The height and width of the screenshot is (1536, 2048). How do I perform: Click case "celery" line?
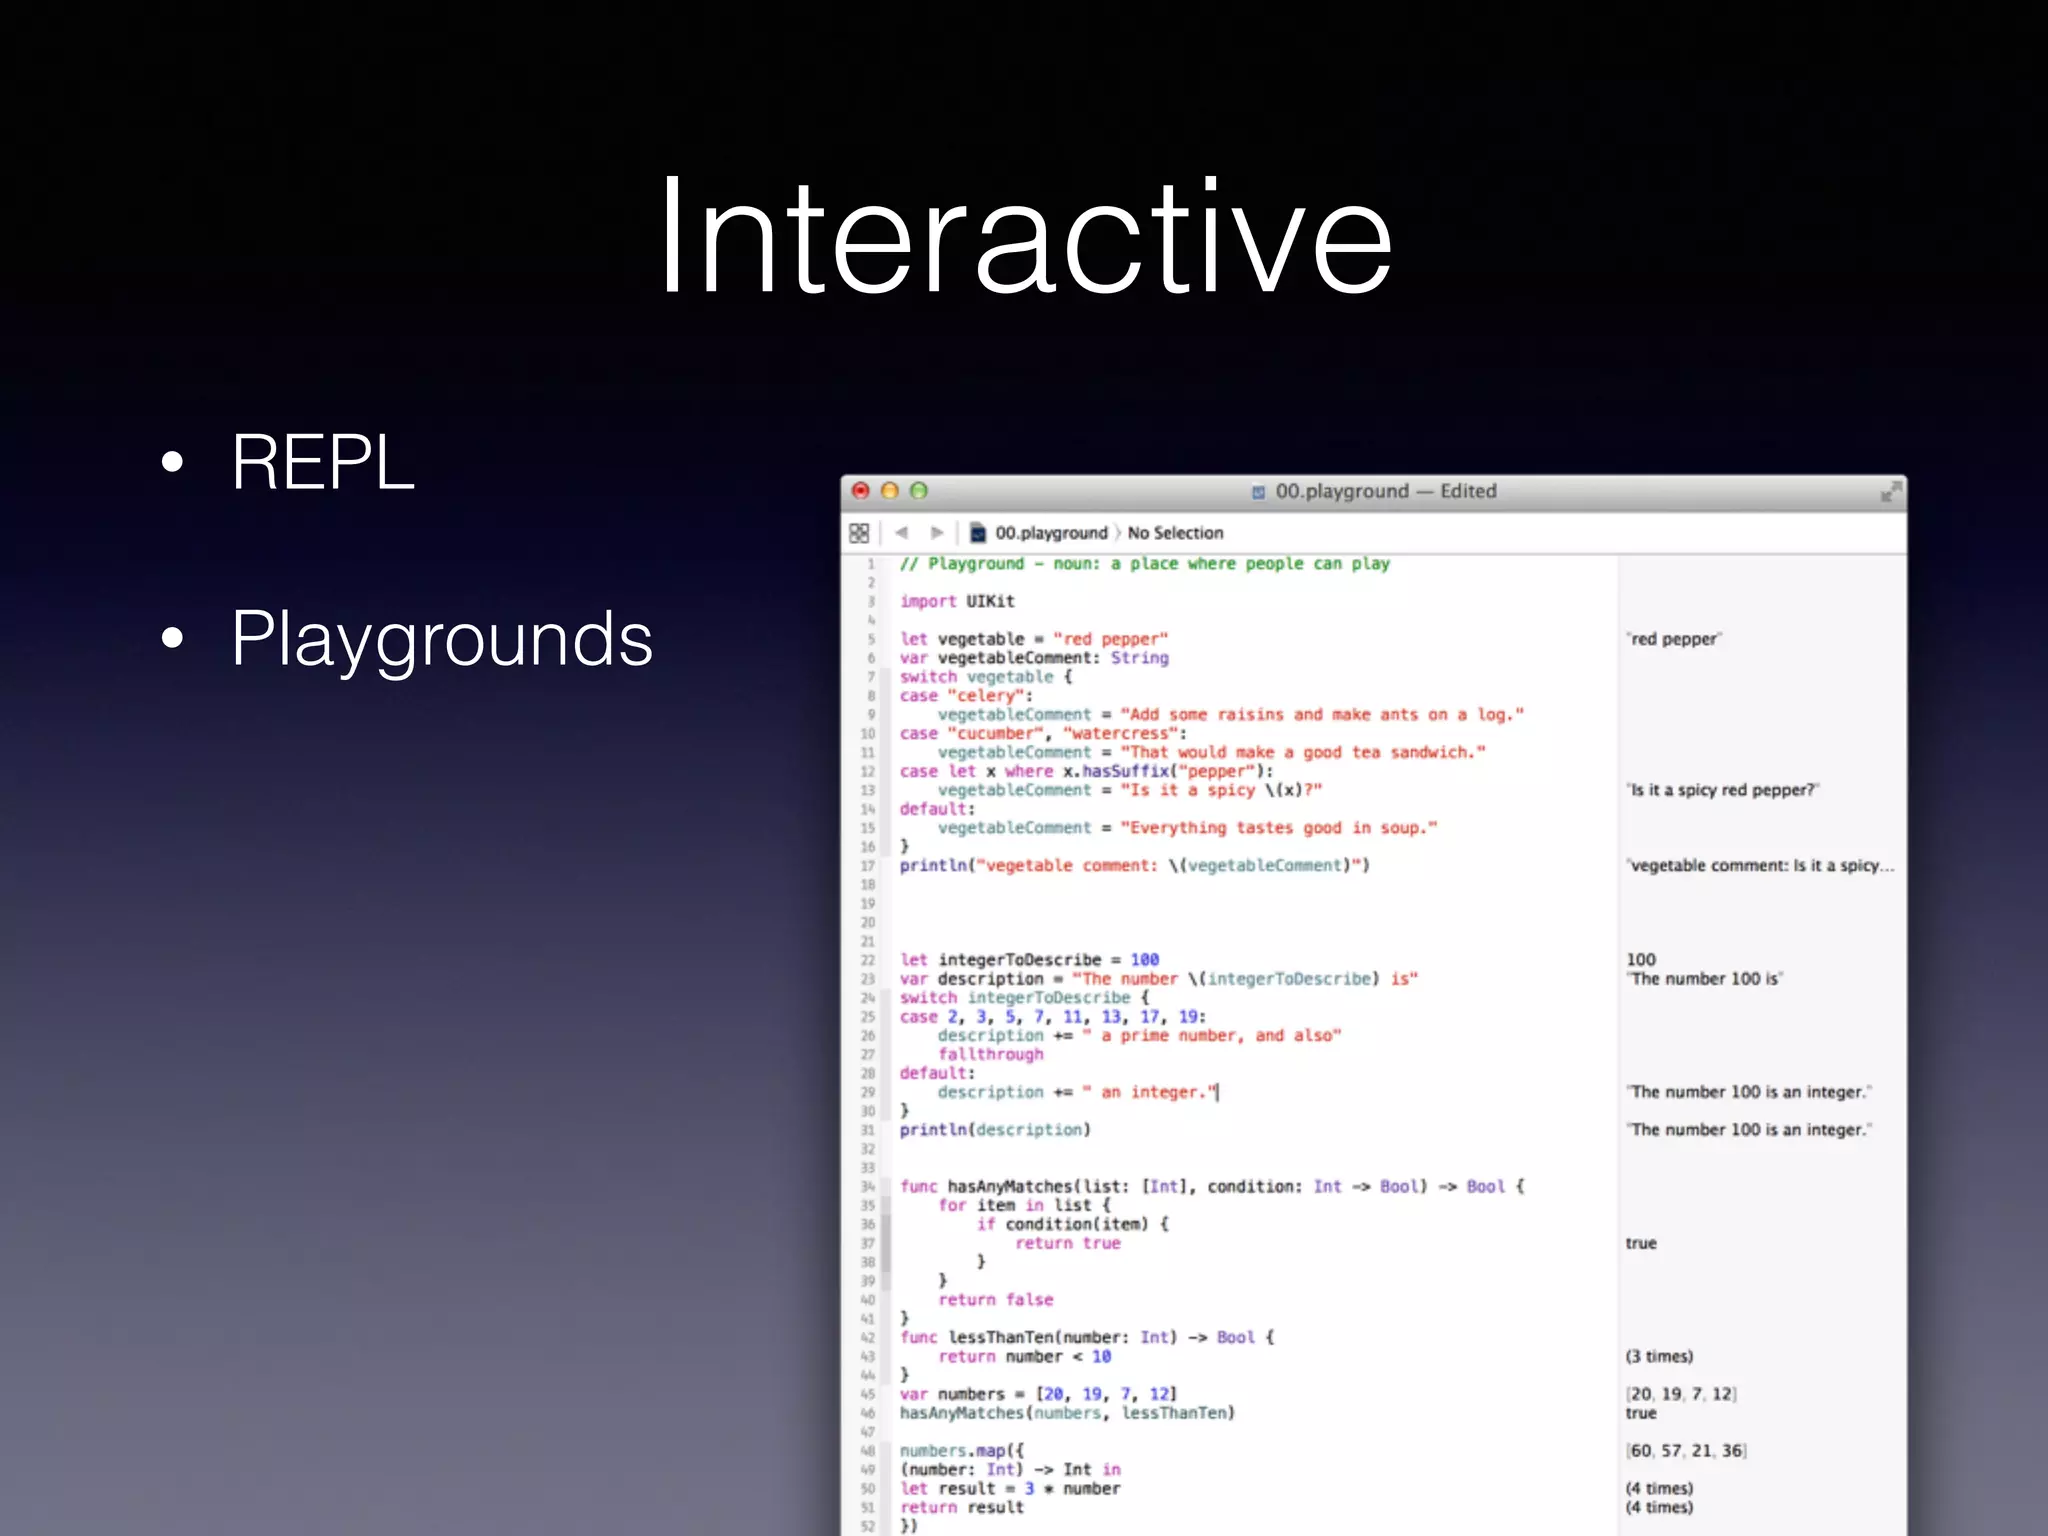(966, 696)
